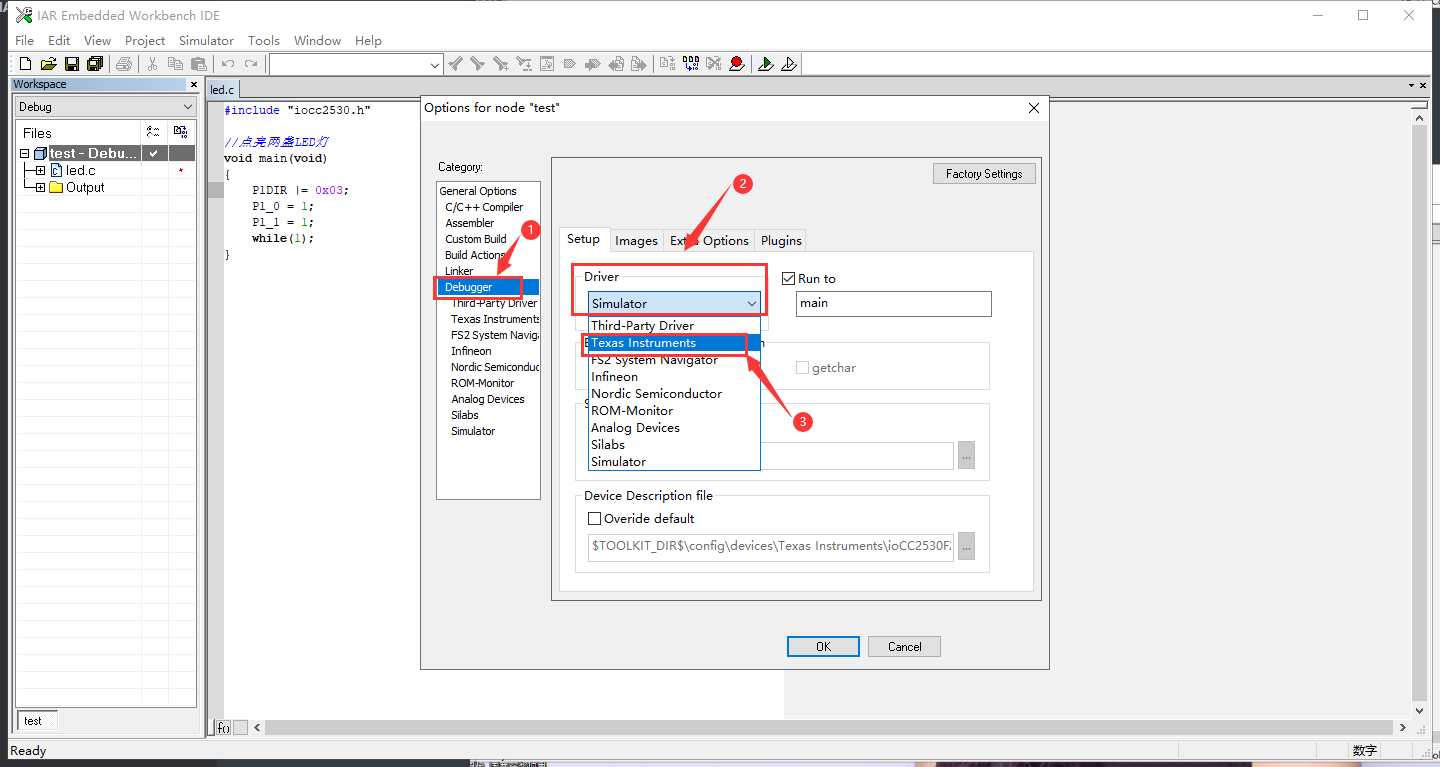Click the Make build icon
The width and height of the screenshot is (1440, 767).
click(691, 64)
